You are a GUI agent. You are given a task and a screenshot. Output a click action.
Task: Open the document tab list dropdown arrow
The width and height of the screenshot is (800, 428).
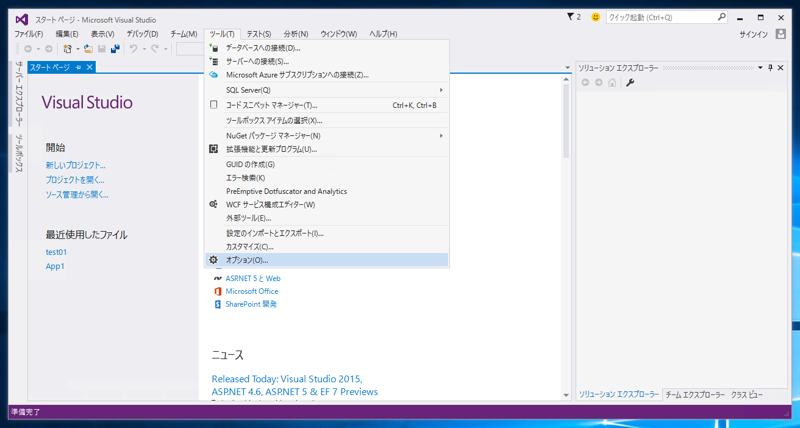pyautogui.click(x=568, y=68)
